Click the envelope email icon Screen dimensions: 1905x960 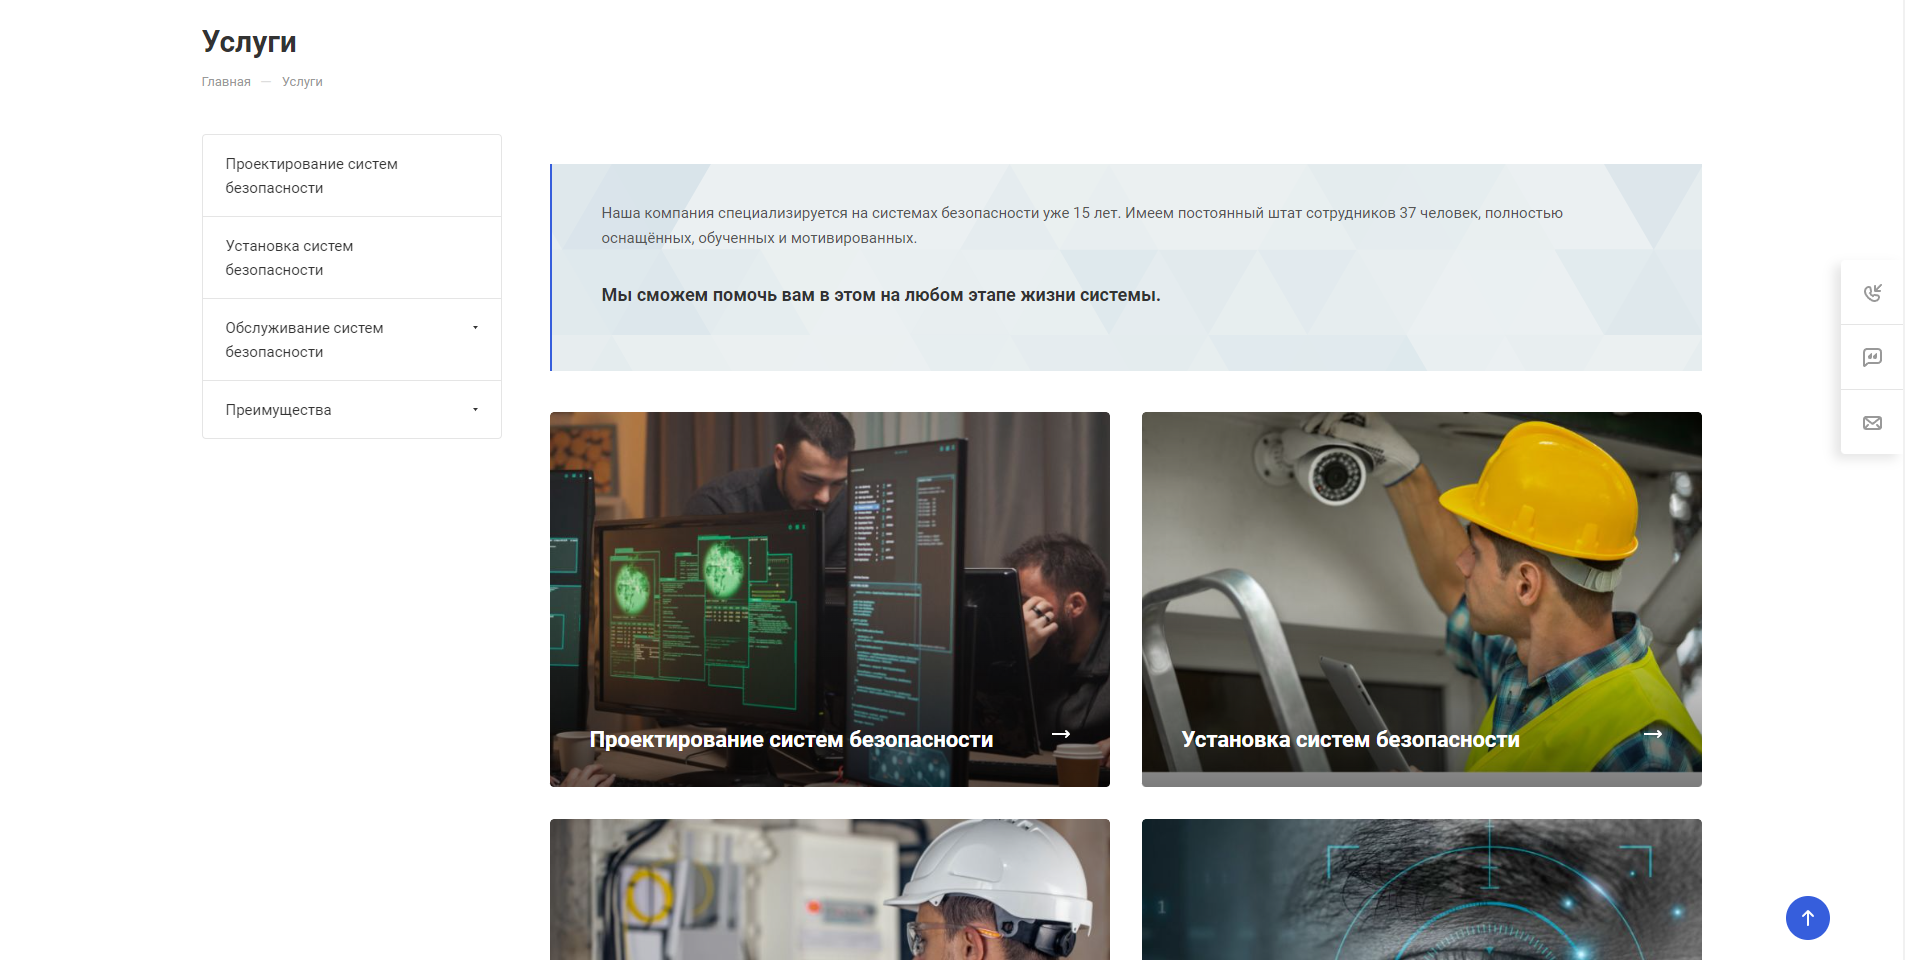(x=1872, y=423)
